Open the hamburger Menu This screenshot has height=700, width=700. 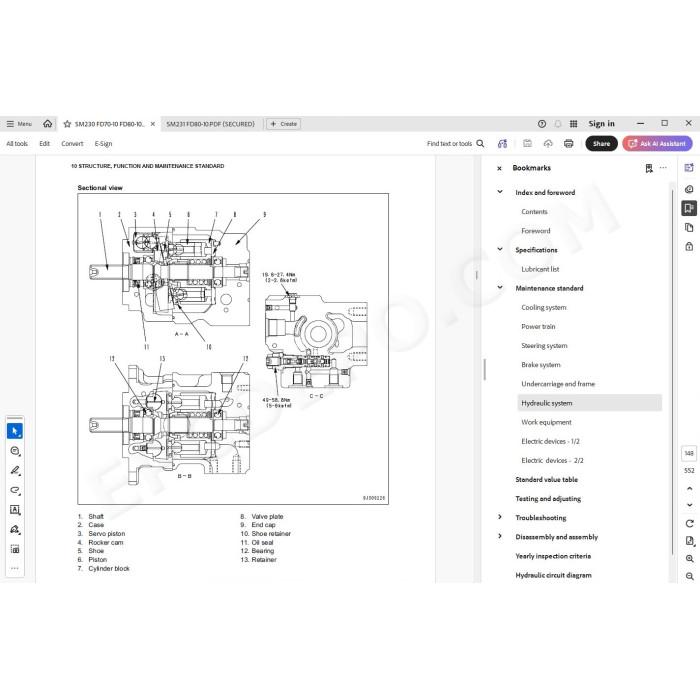click(19, 124)
